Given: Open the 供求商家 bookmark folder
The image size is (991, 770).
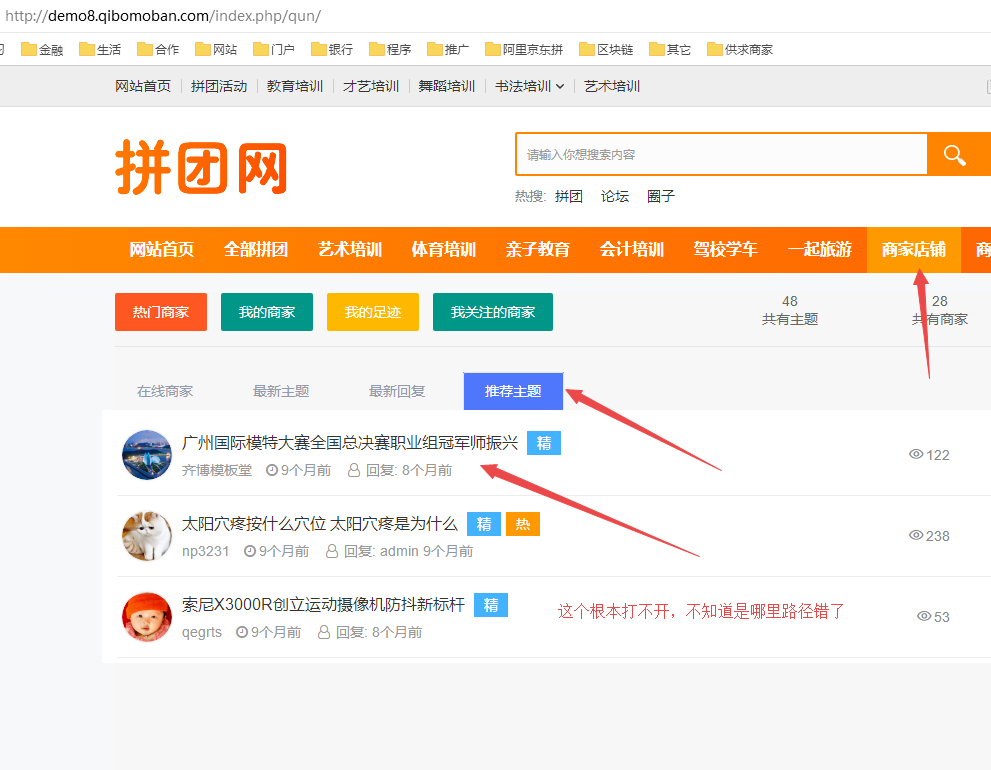Looking at the screenshot, I should tap(739, 49).
